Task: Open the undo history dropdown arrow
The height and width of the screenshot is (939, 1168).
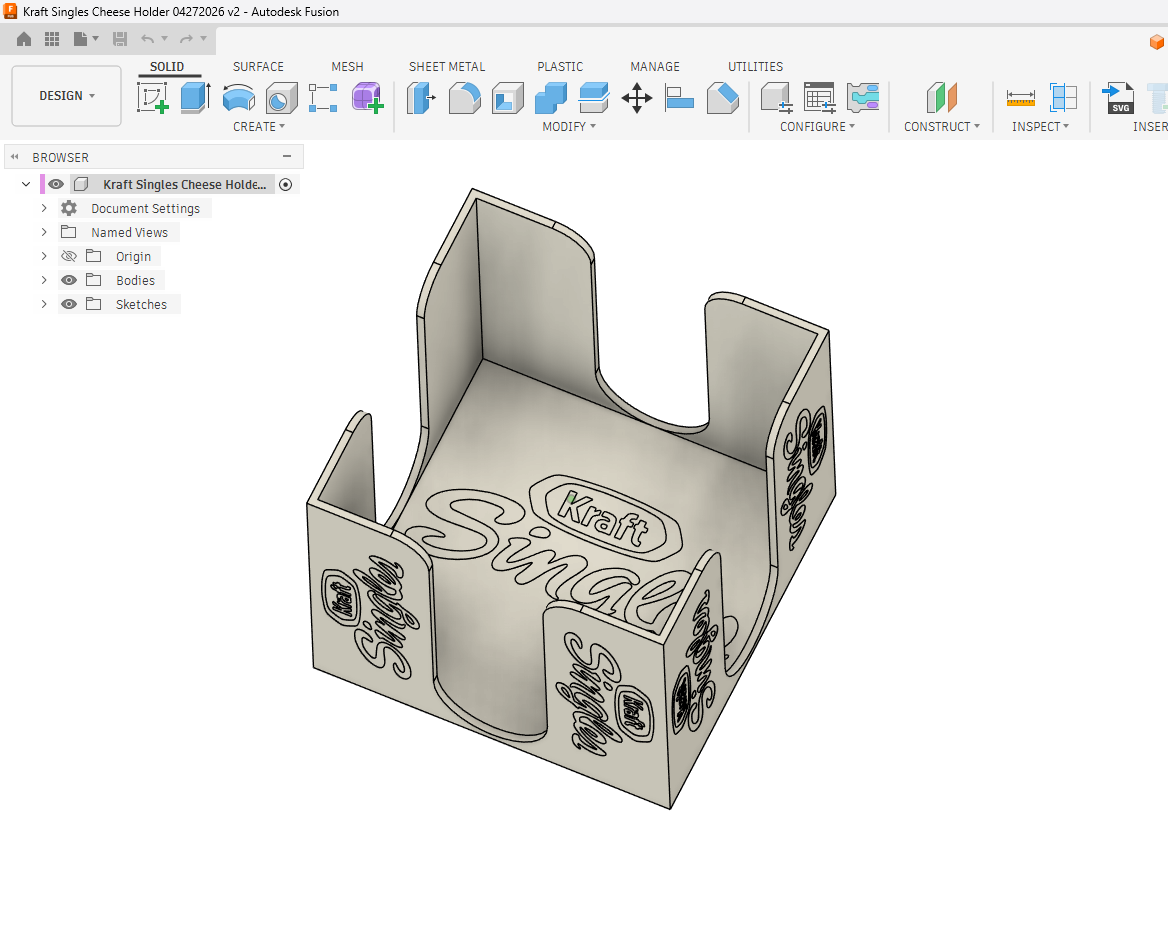Action: pyautogui.click(x=165, y=39)
